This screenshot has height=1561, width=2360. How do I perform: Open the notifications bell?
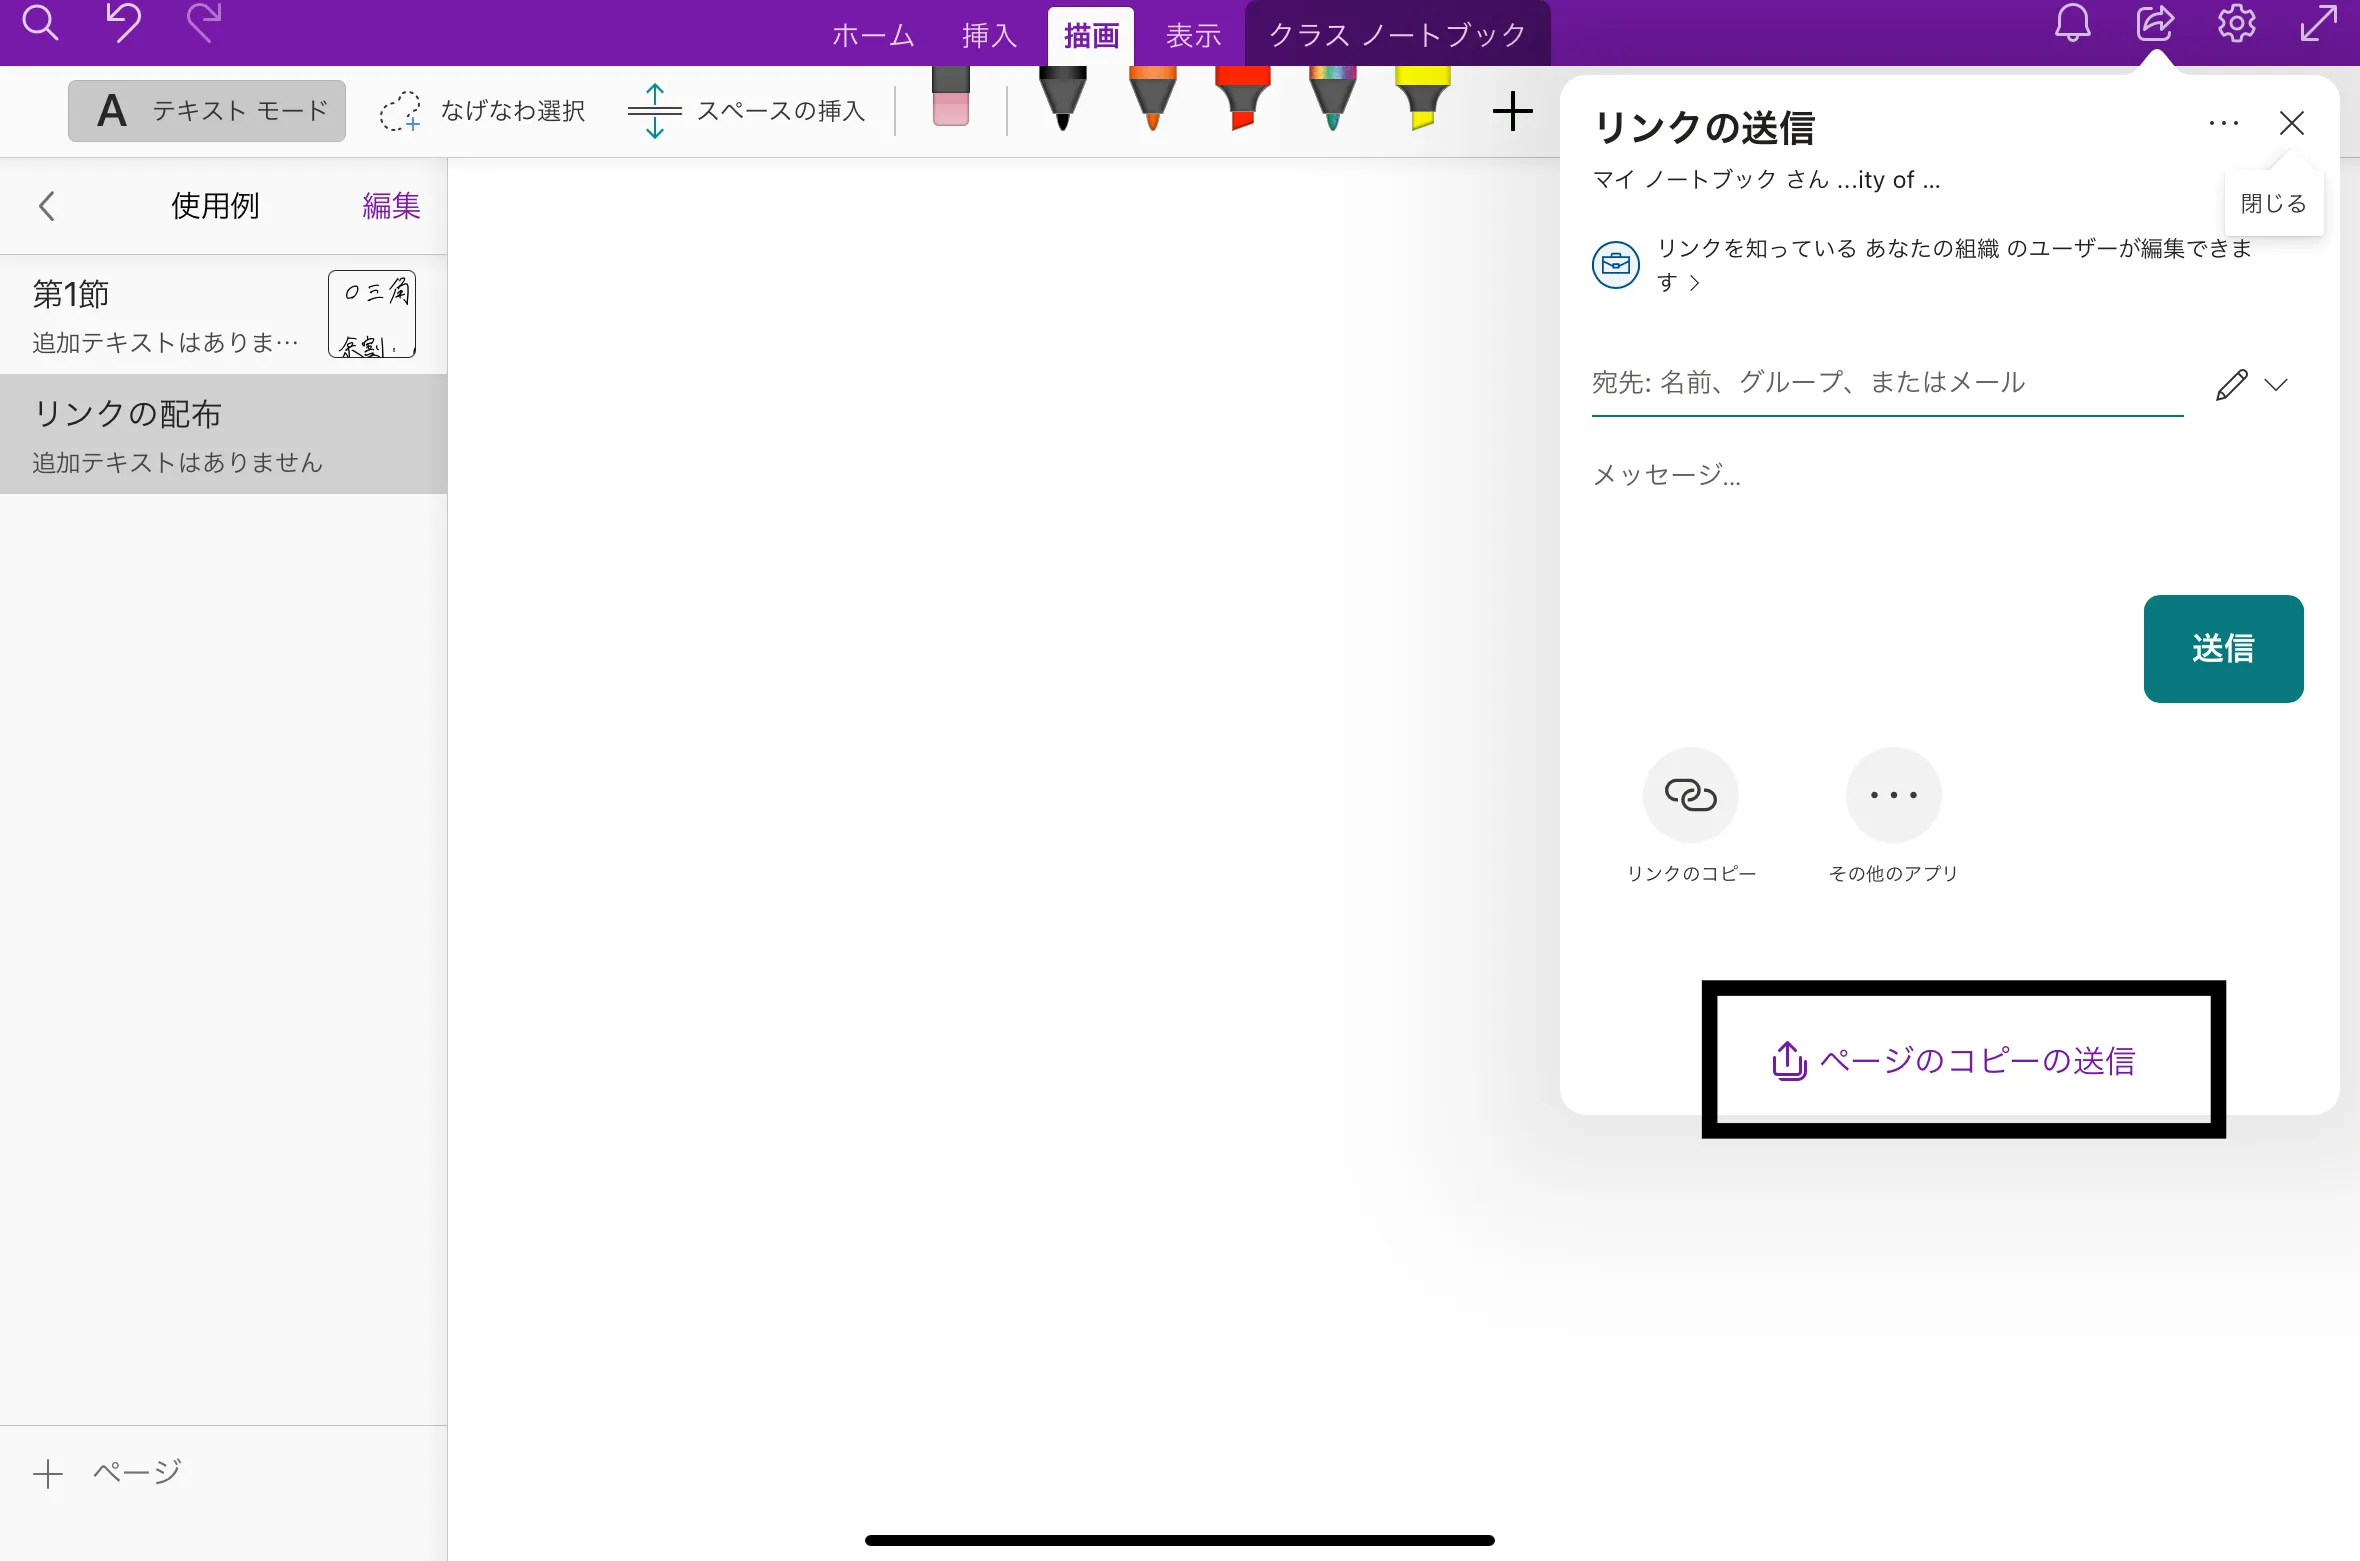click(x=2072, y=24)
